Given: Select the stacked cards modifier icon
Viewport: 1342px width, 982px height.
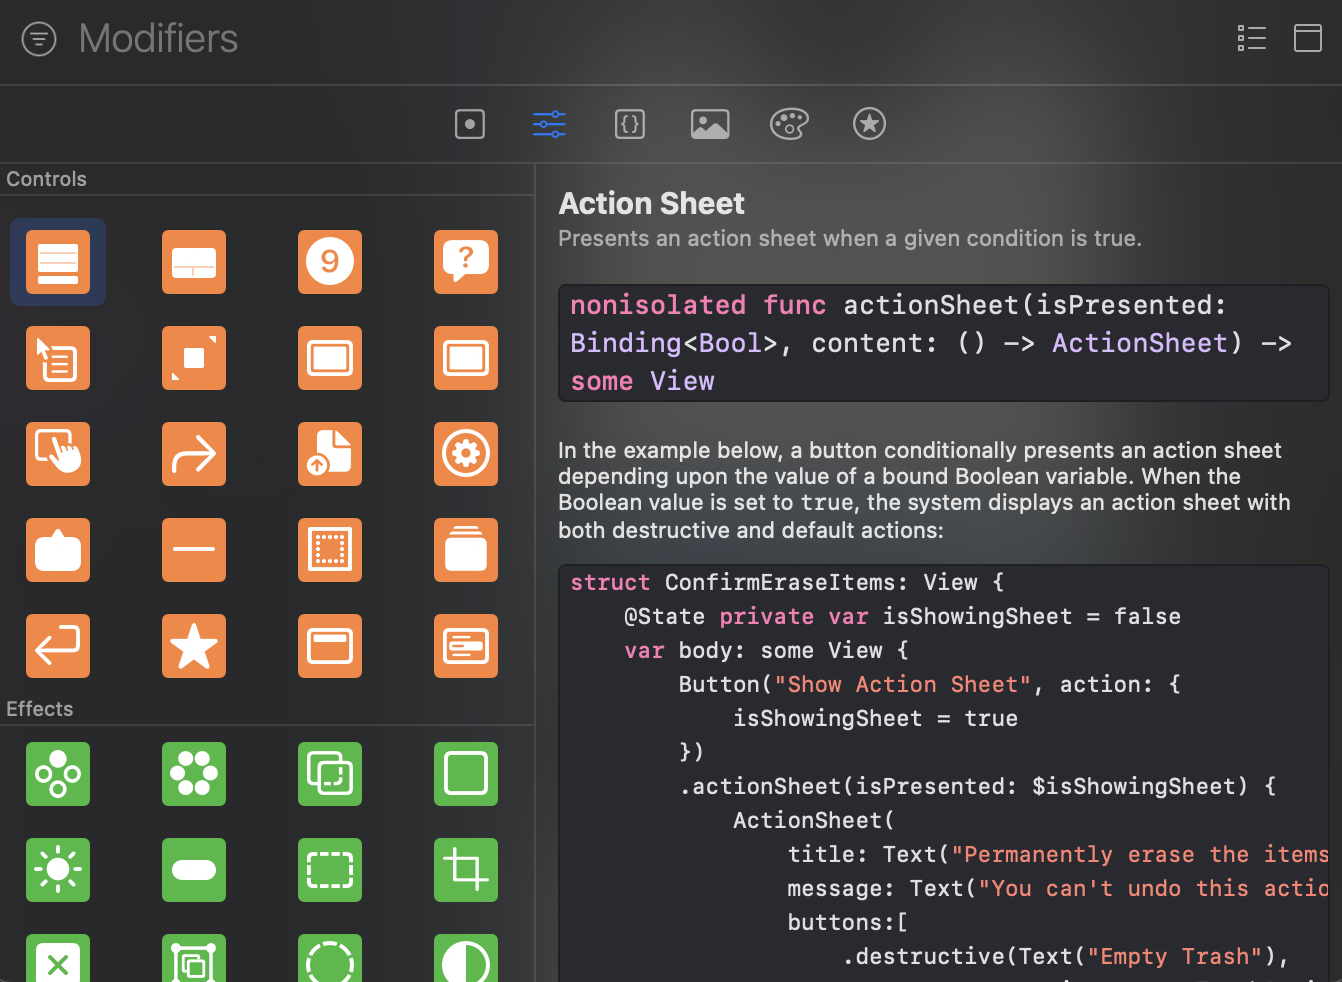Looking at the screenshot, I should pyautogui.click(x=466, y=550).
